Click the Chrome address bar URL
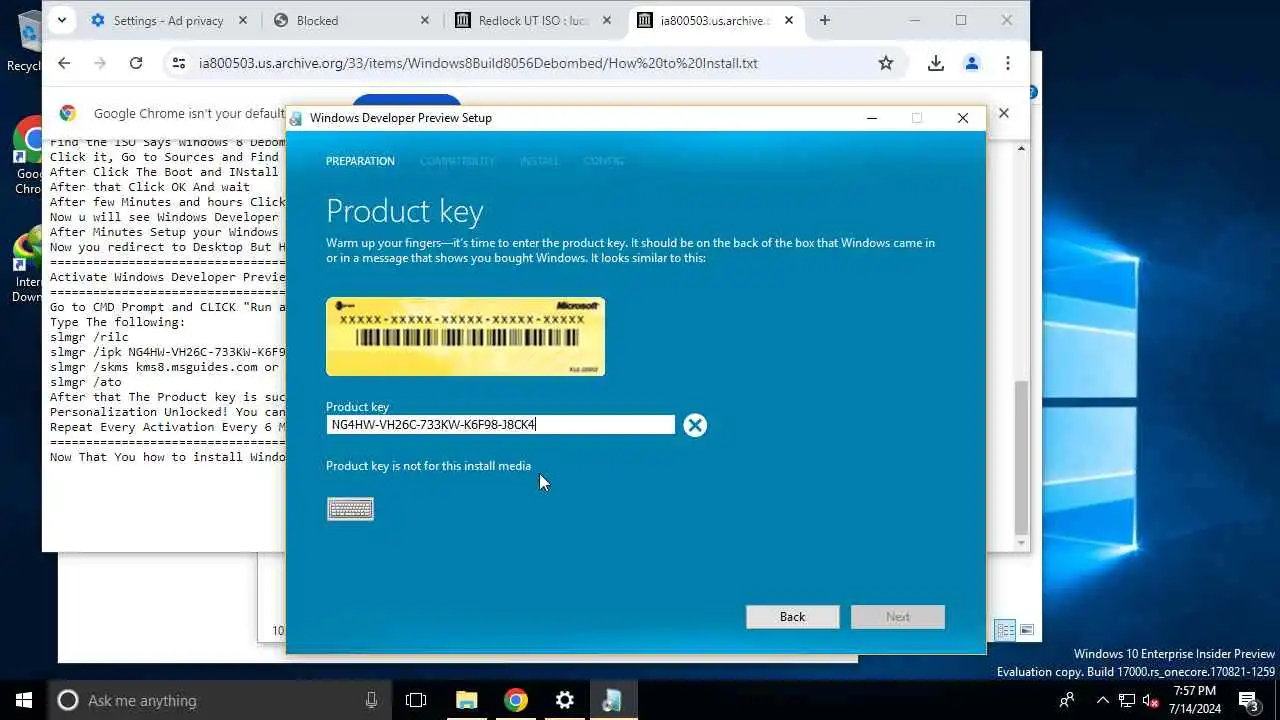The height and width of the screenshot is (720, 1280). click(x=478, y=63)
